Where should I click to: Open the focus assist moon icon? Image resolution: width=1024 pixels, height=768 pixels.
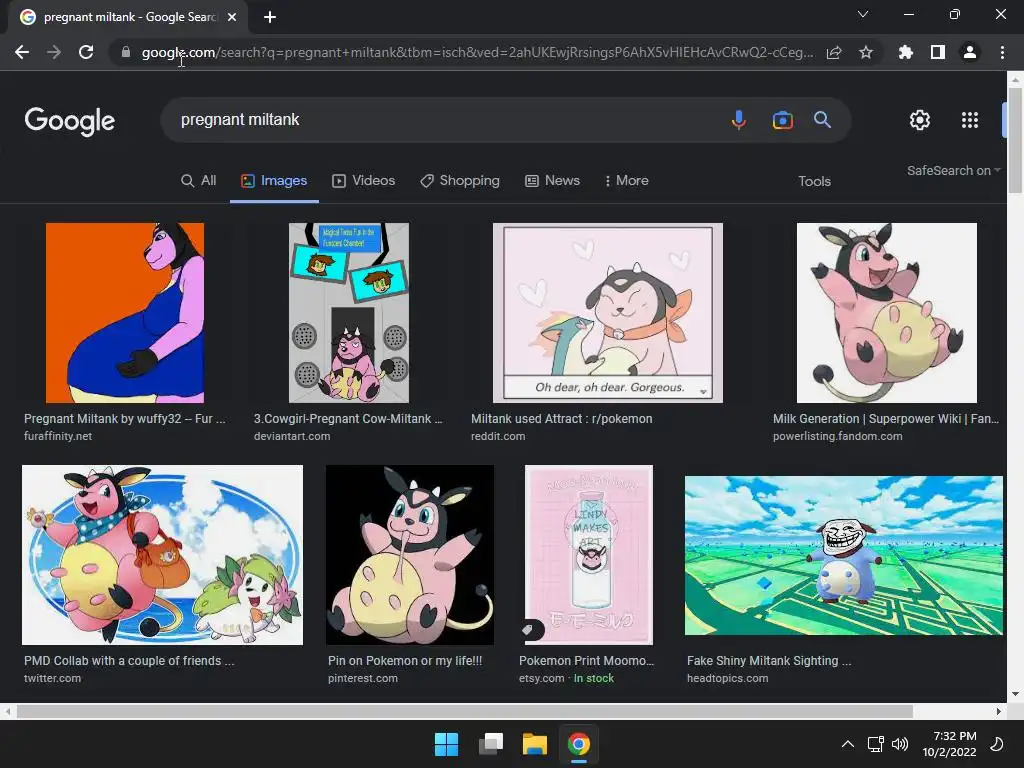997,744
